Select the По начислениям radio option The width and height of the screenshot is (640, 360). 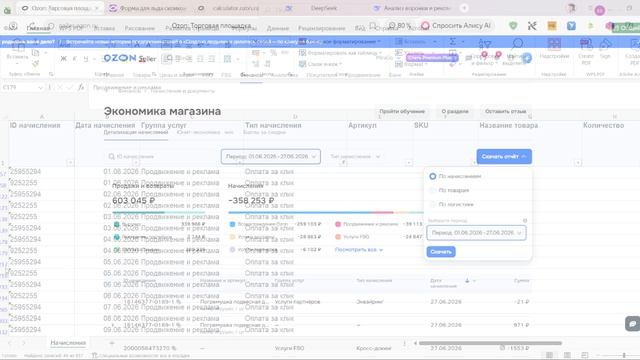click(433, 176)
